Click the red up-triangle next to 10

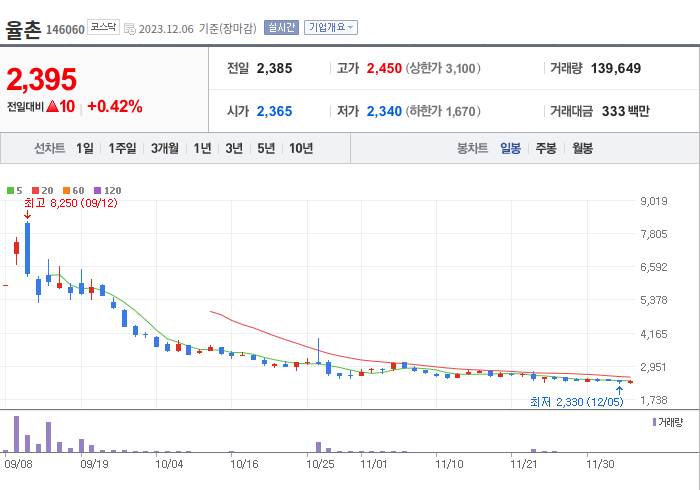[52, 106]
